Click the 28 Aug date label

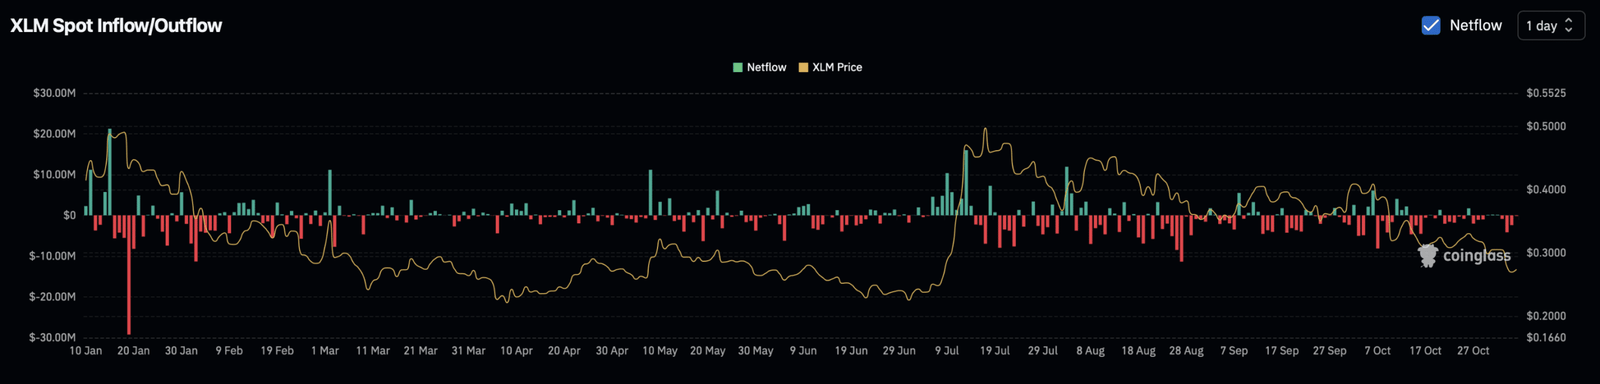(1186, 351)
